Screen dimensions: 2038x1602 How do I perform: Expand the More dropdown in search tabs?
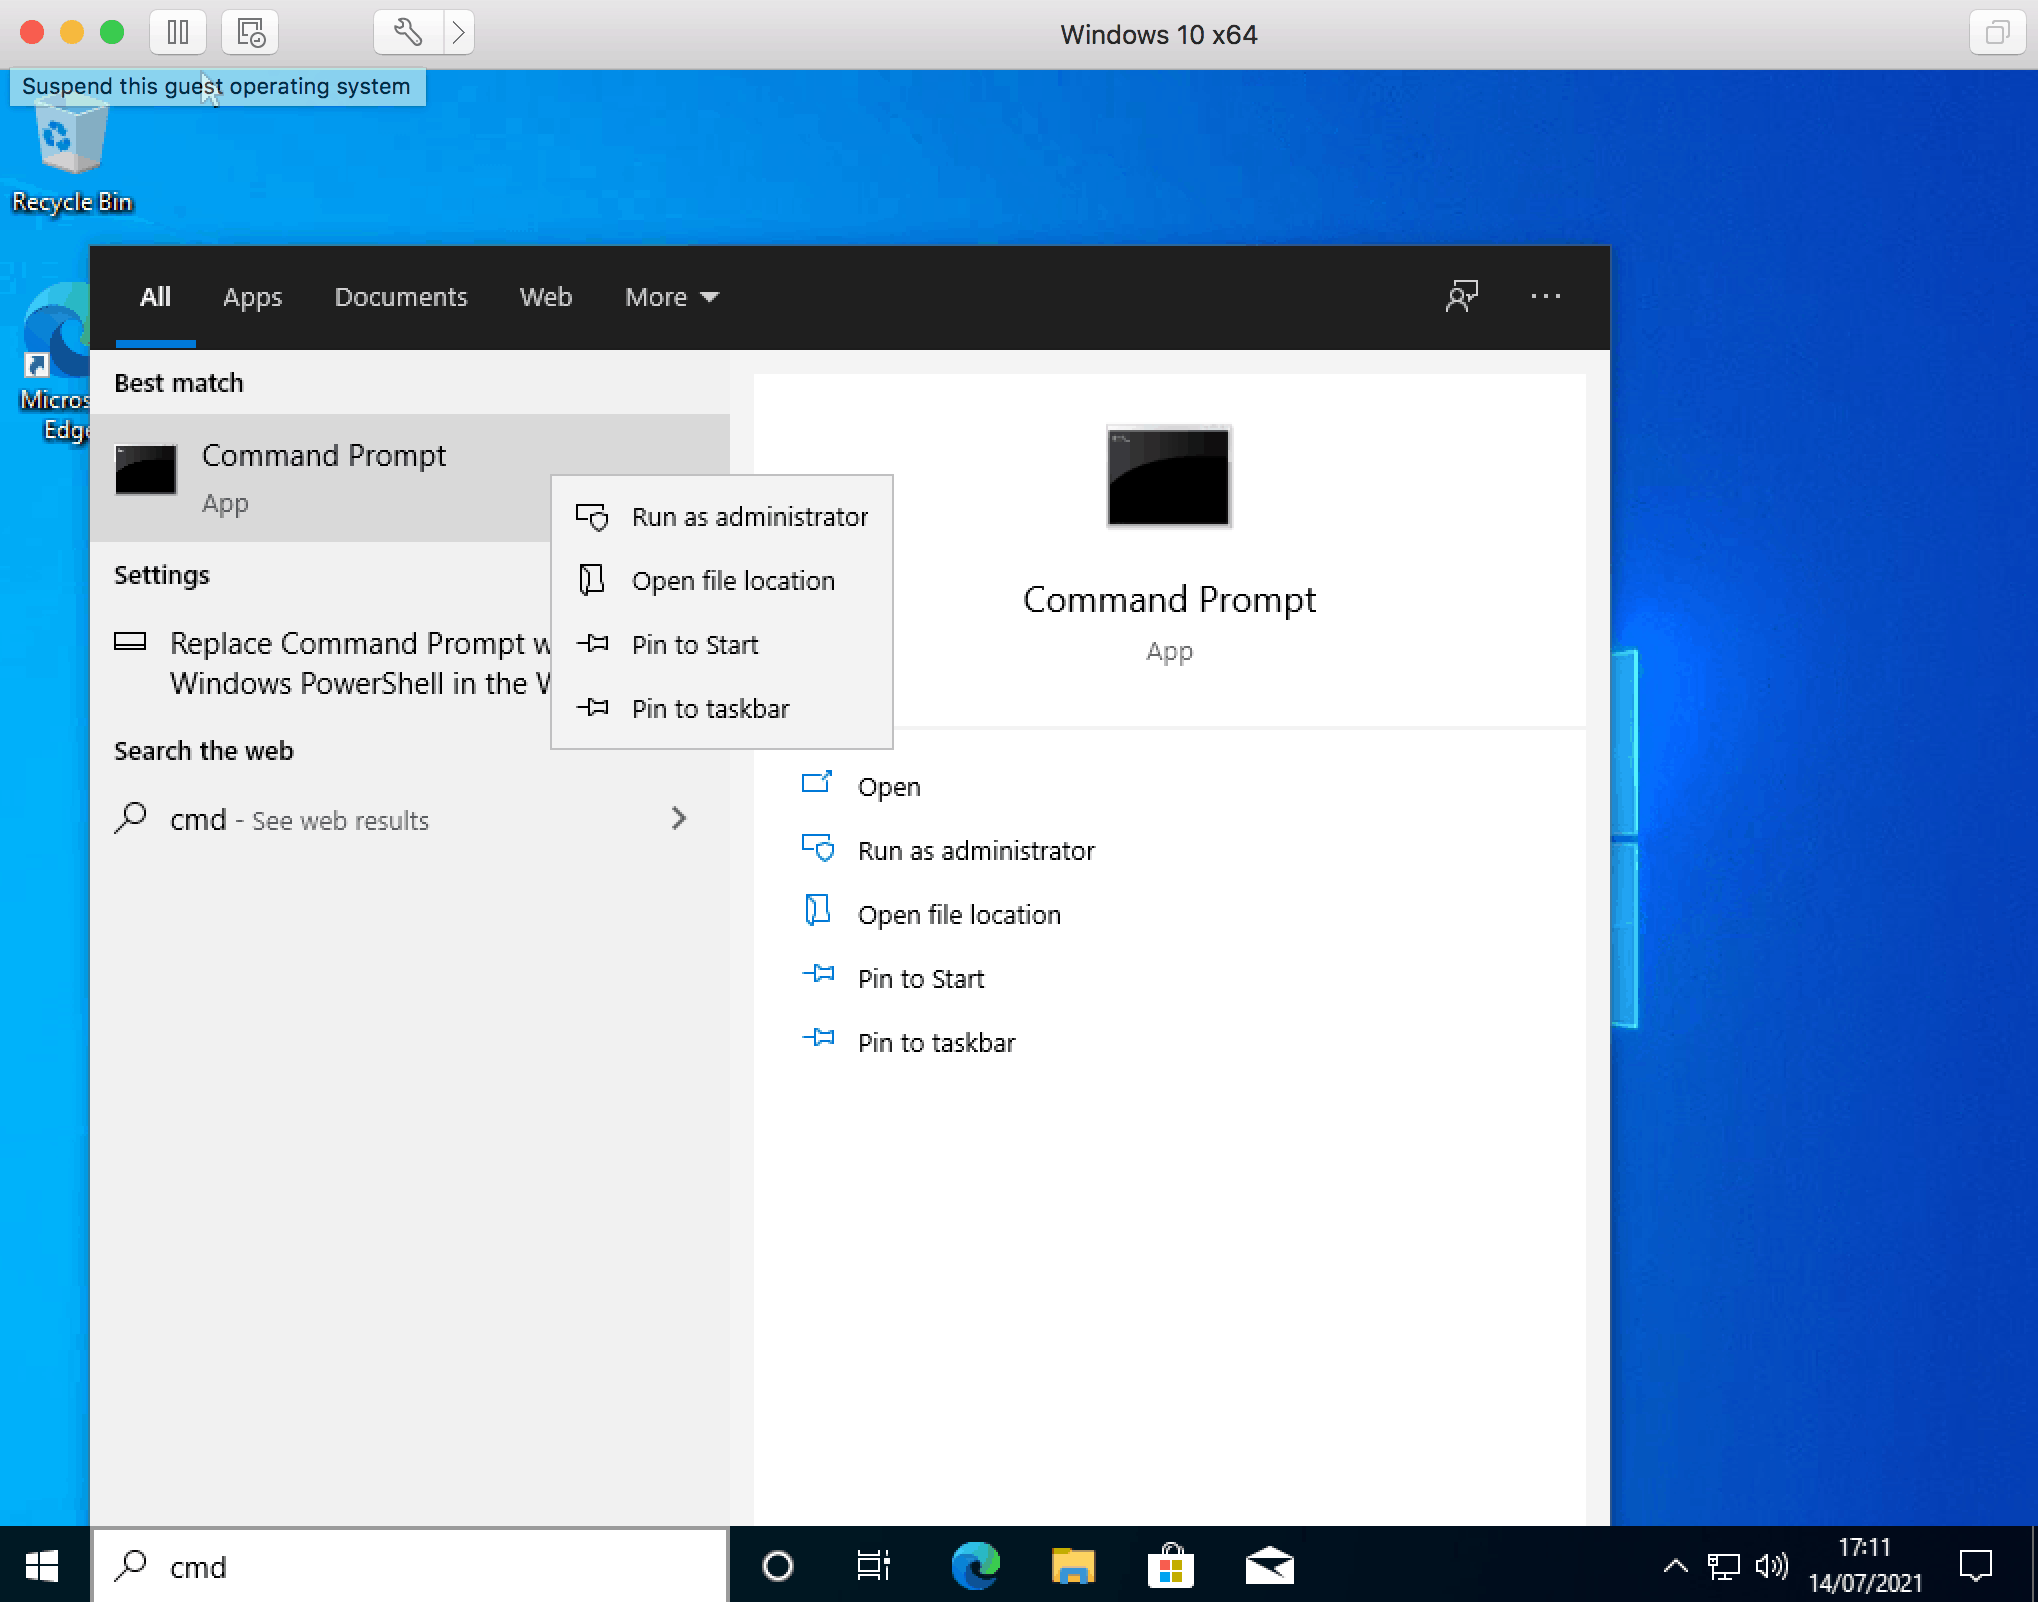click(671, 297)
